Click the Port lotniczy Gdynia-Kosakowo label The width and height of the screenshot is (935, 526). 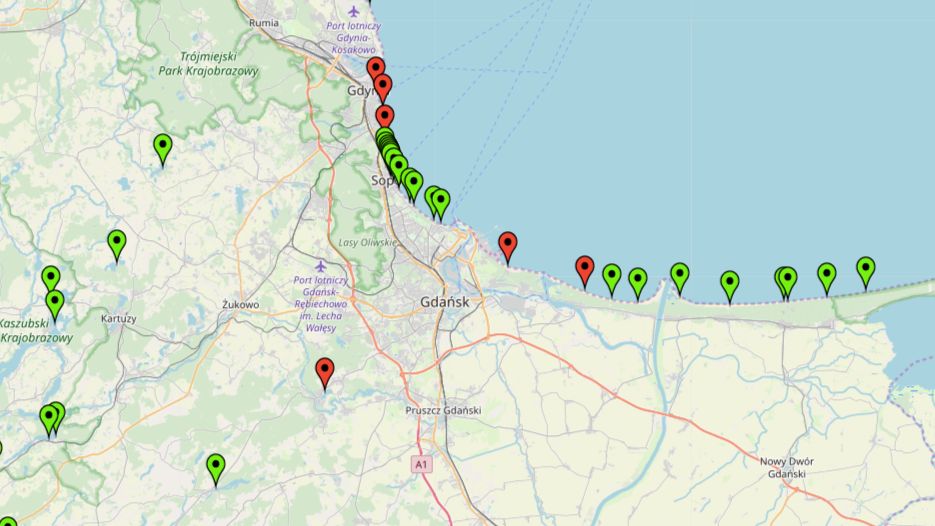[353, 38]
